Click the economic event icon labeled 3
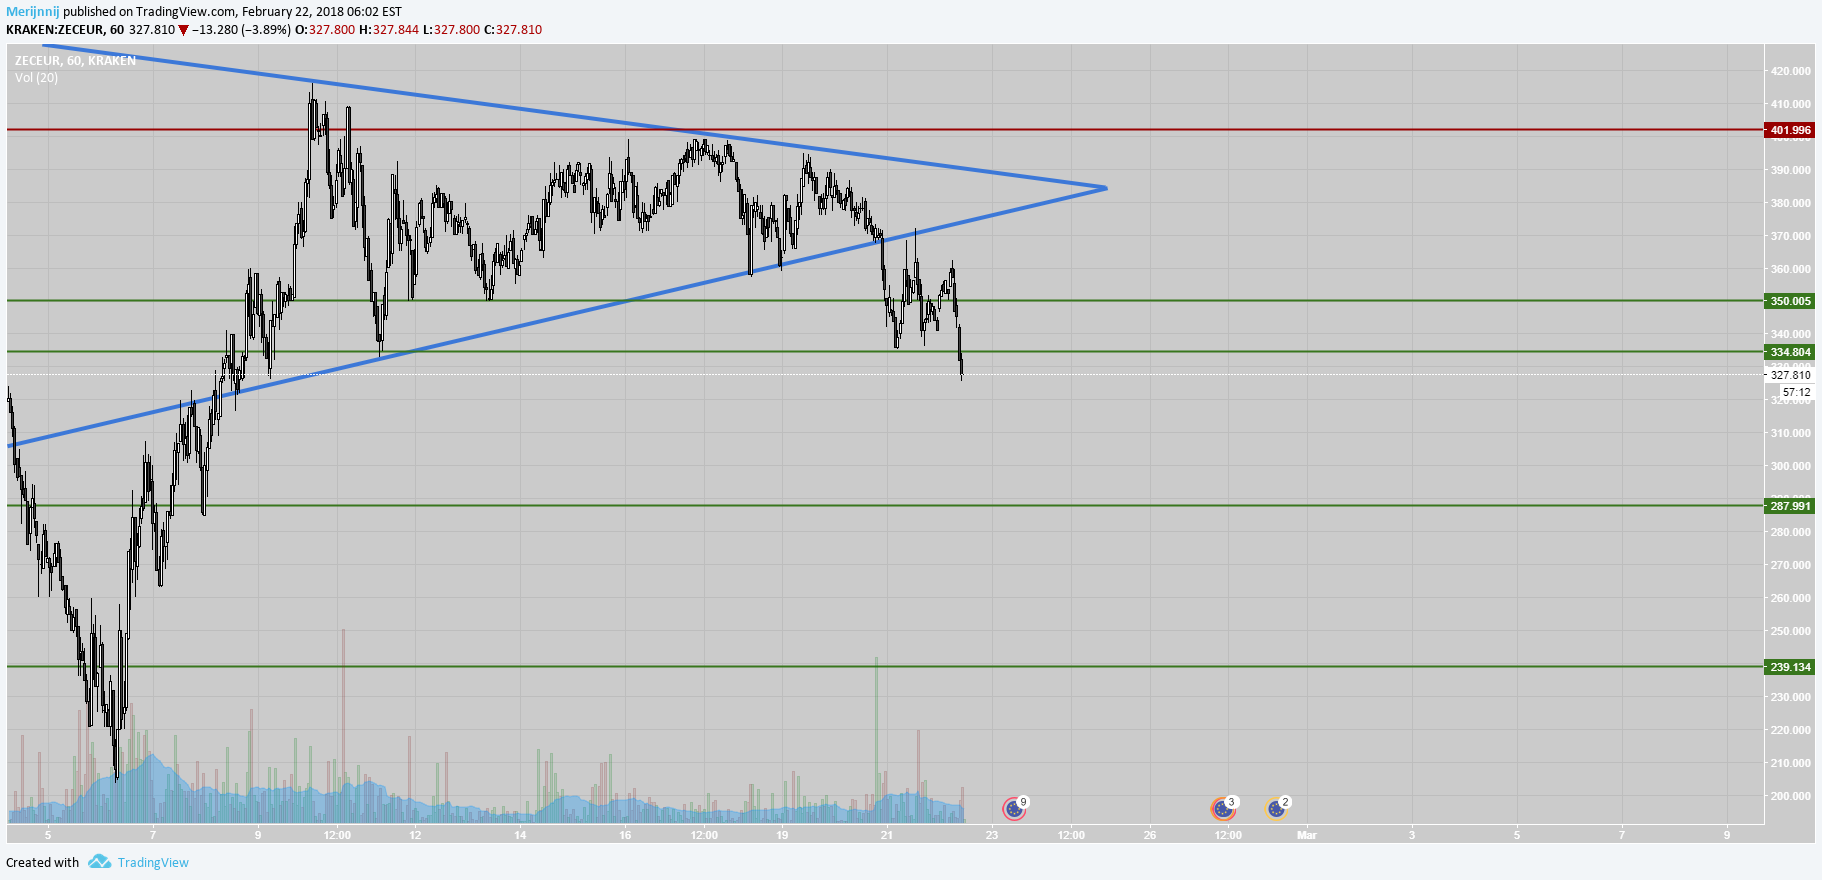The height and width of the screenshot is (880, 1822). pos(1223,808)
